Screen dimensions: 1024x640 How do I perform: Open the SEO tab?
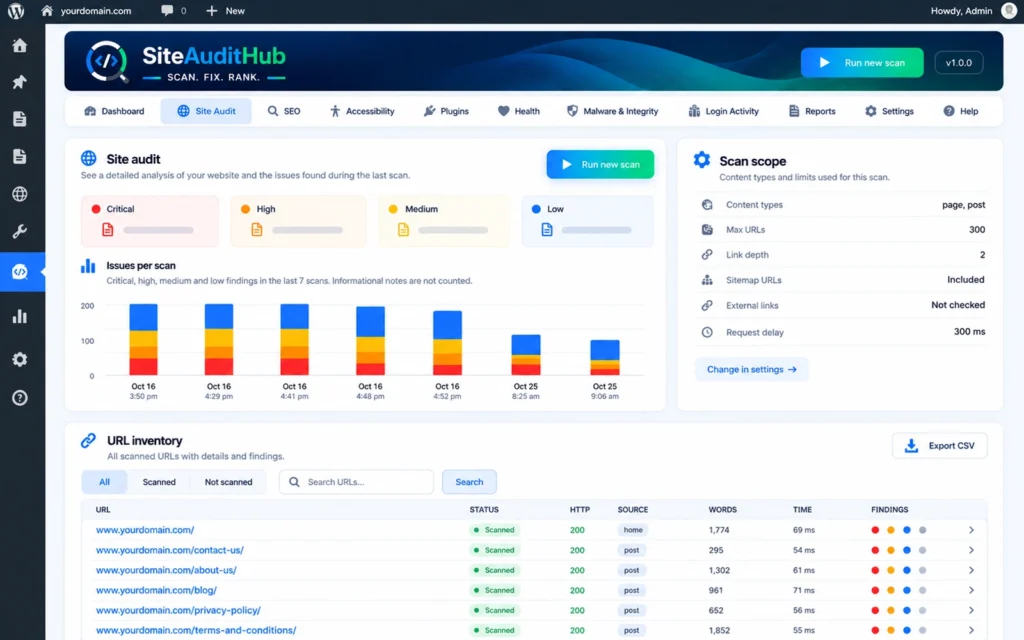pyautogui.click(x=284, y=111)
